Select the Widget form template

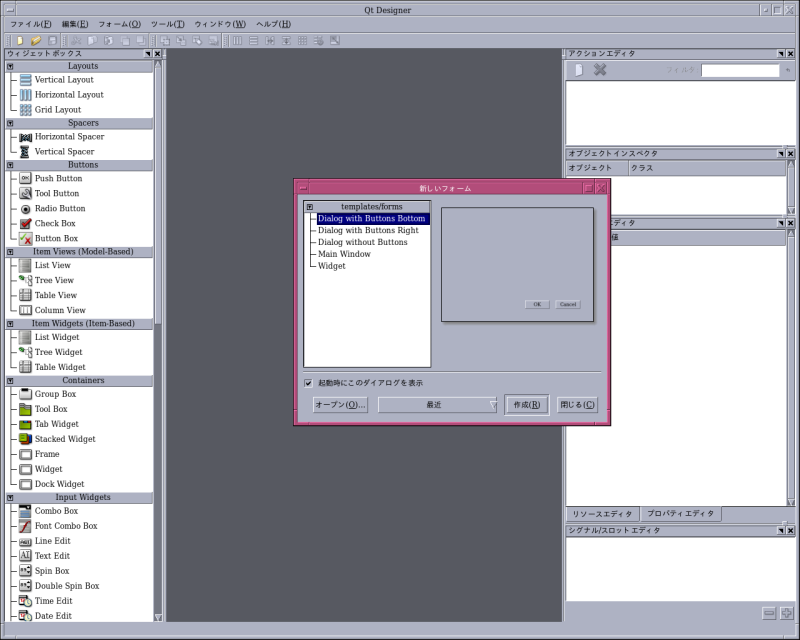331,266
